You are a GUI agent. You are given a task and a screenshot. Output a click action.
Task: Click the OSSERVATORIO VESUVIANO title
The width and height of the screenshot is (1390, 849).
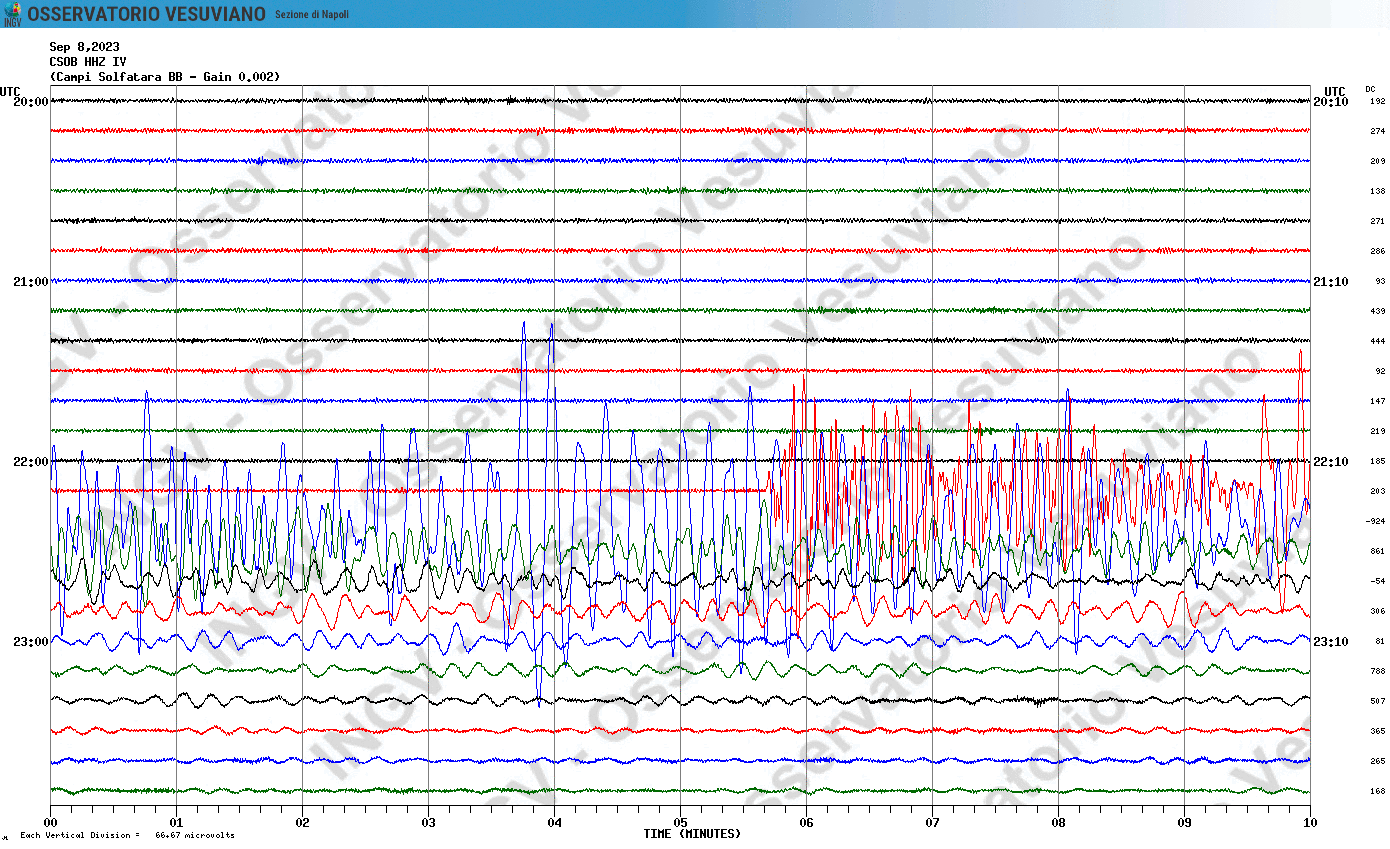147,14
